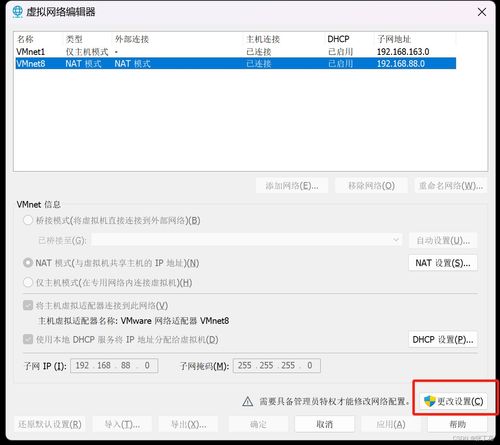Click the 确定 button

(x=258, y=424)
